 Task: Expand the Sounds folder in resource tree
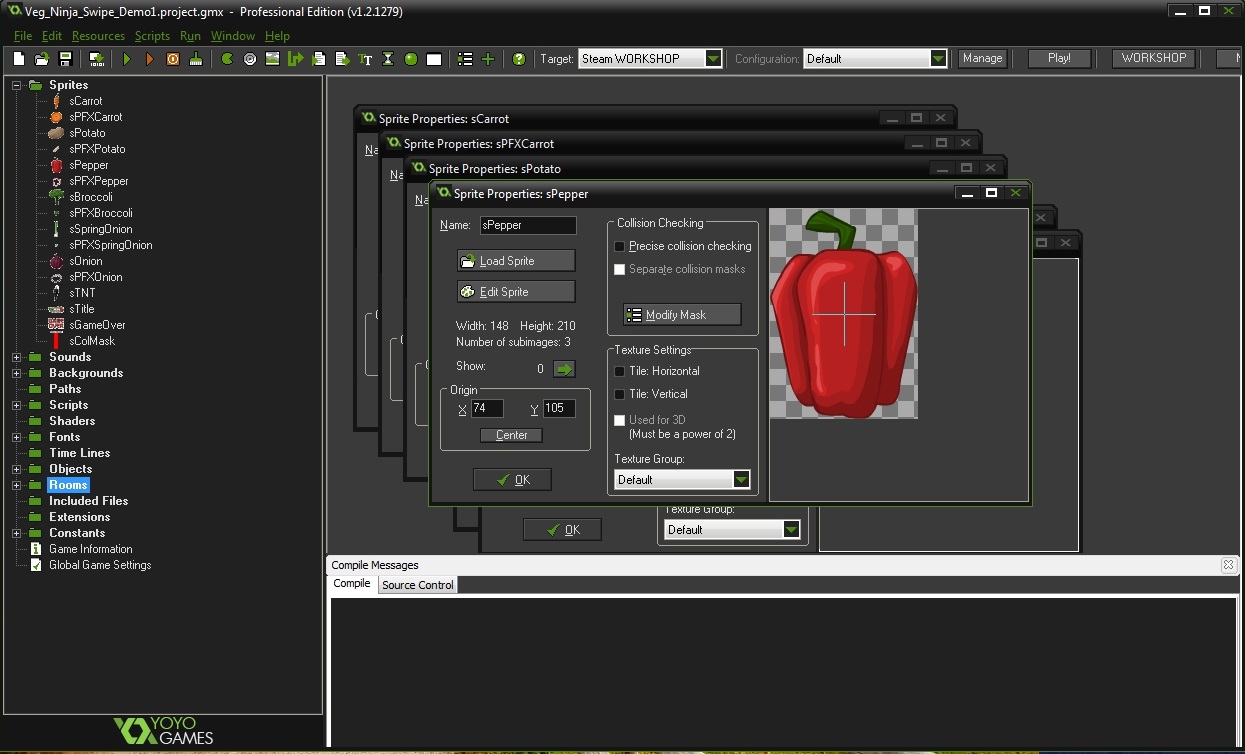point(16,357)
